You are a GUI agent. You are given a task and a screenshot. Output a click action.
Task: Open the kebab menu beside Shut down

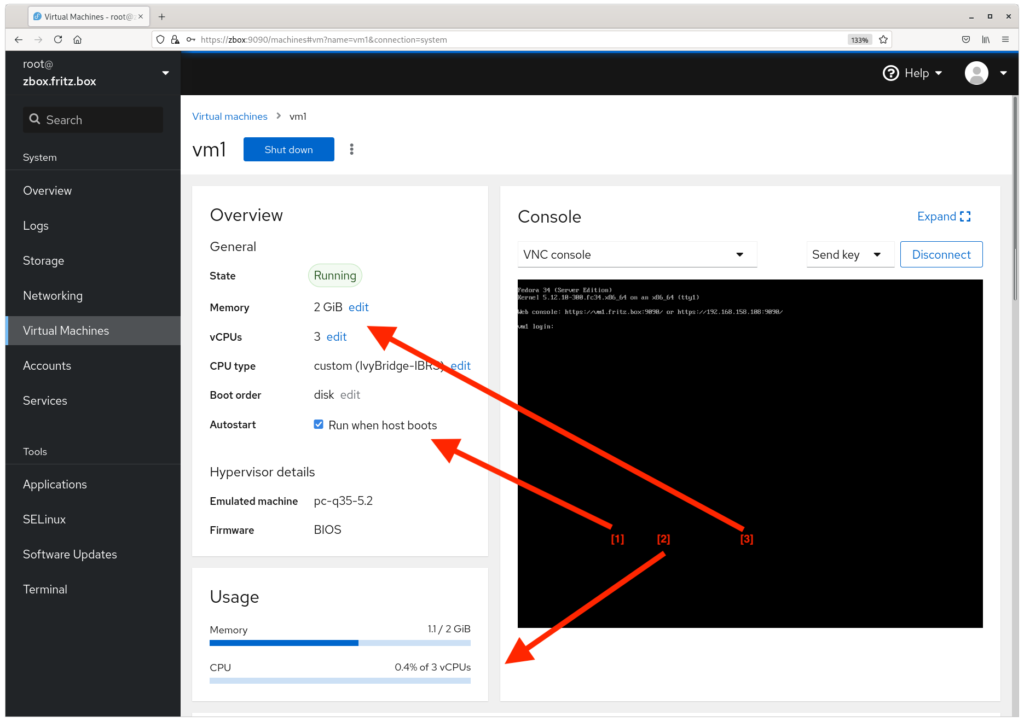[x=351, y=149]
